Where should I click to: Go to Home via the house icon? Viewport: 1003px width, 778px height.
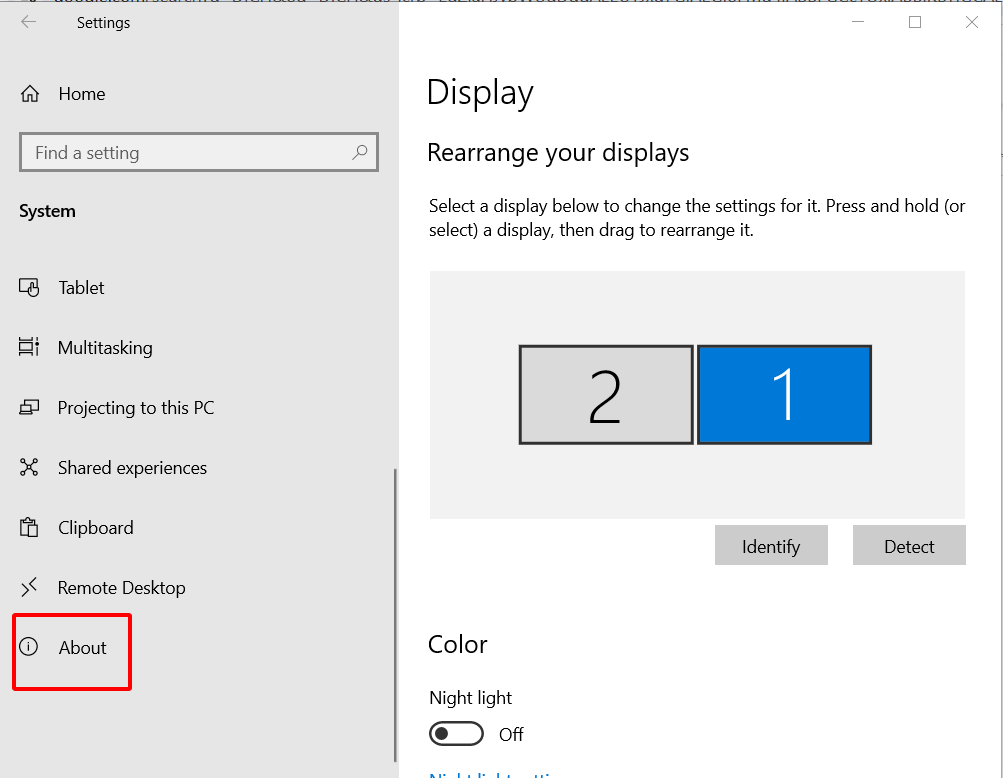(x=30, y=94)
